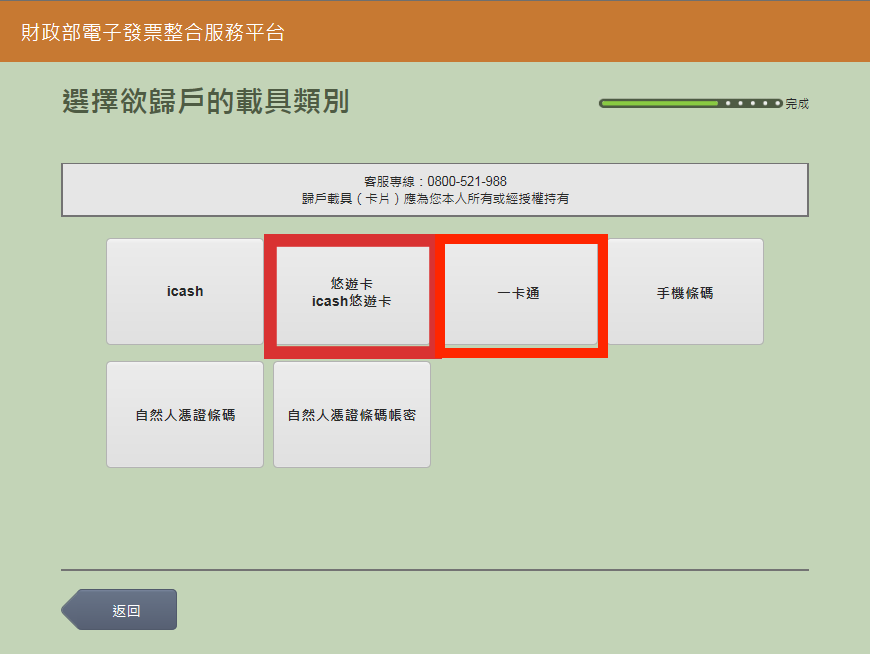Choose the 手機條碼 carrier option
870x655 pixels.
[685, 292]
